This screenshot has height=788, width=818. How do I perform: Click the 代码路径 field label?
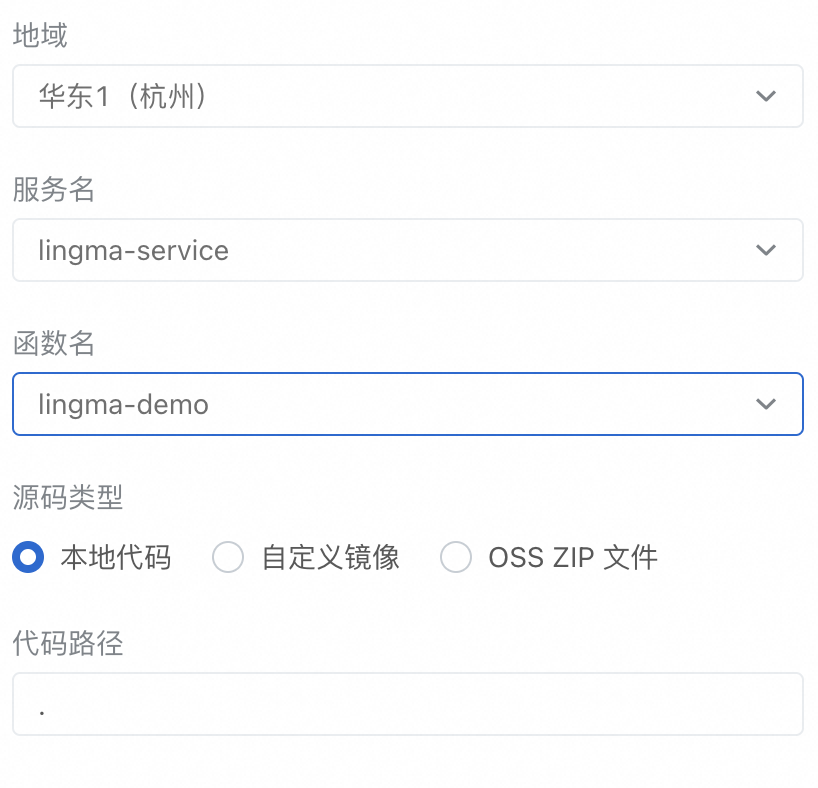pos(68,643)
